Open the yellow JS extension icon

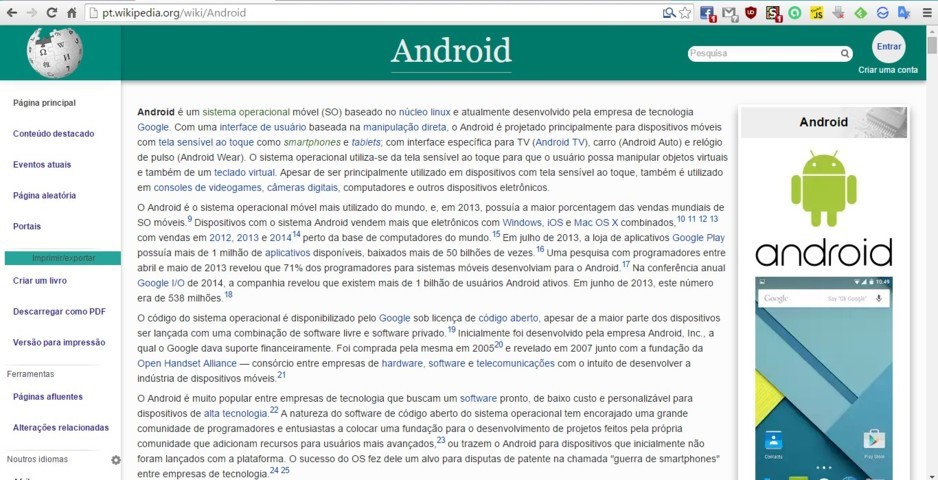[x=817, y=13]
